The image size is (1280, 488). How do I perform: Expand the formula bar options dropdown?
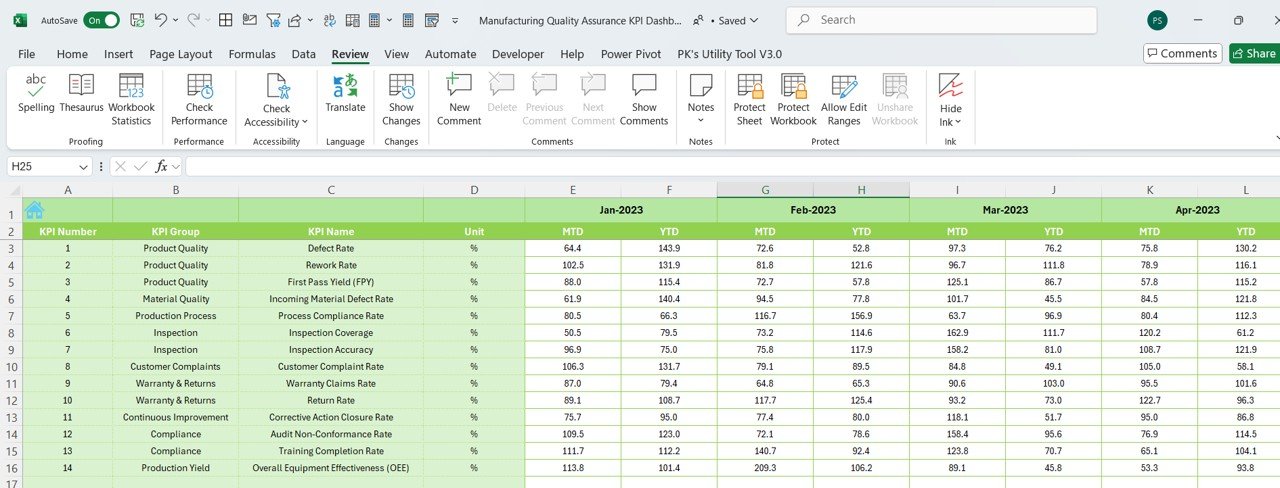pos(176,167)
